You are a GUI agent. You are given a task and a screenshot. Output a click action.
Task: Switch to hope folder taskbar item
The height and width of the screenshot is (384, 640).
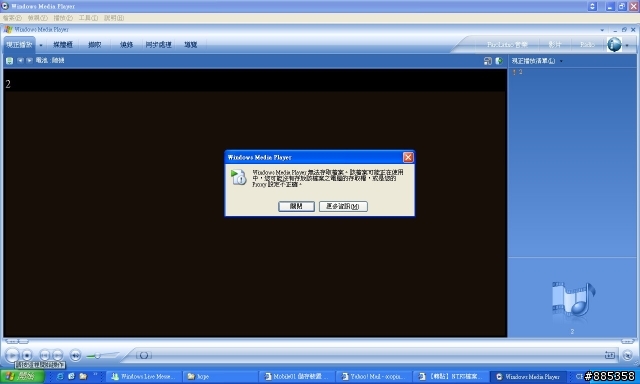(x=220, y=377)
